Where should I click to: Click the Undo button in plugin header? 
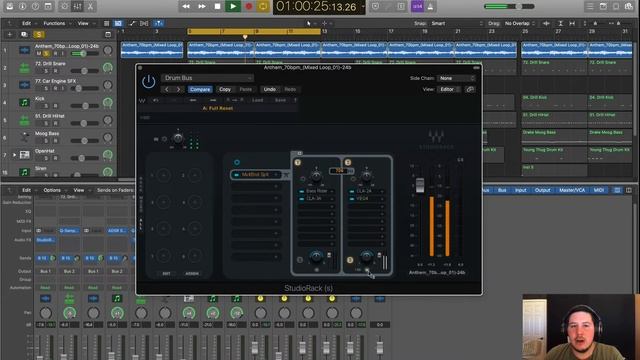[269, 89]
